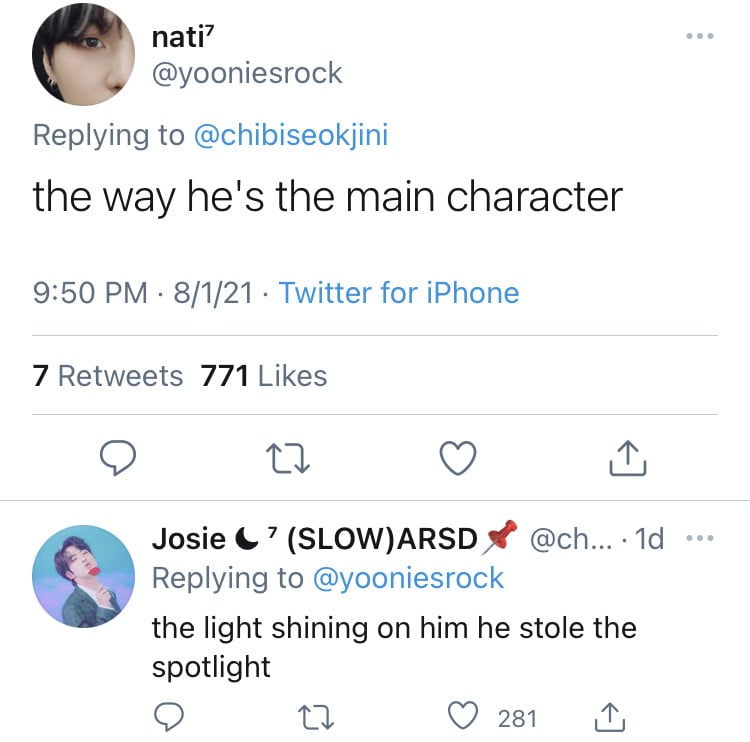This screenshot has height=742, width=750.
Task: Open the @chibiseokjini mention link
Action: point(289,135)
